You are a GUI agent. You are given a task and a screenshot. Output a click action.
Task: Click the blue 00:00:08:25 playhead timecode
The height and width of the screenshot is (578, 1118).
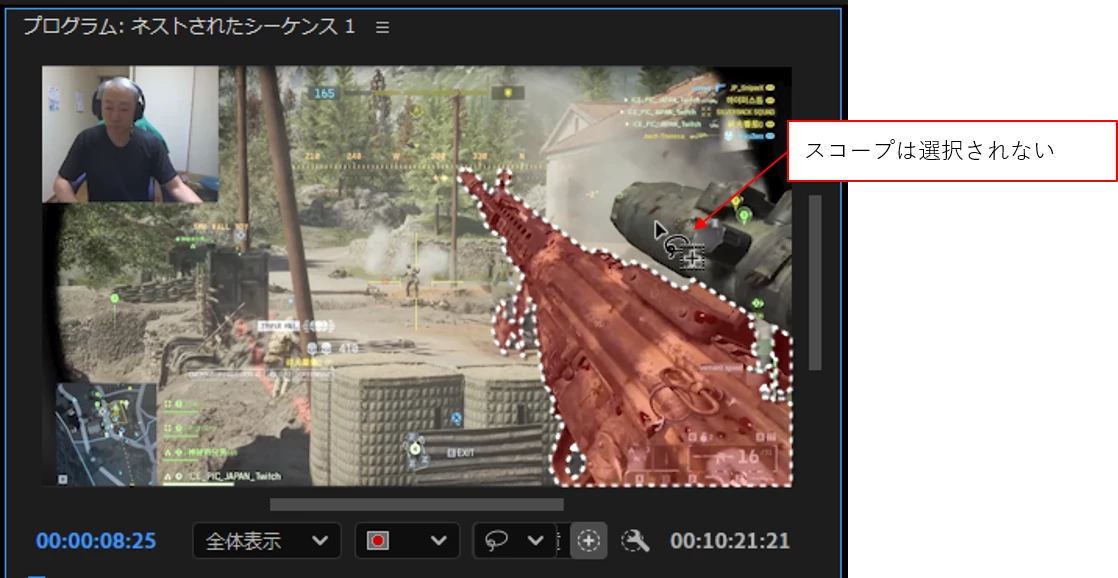pyautogui.click(x=96, y=541)
